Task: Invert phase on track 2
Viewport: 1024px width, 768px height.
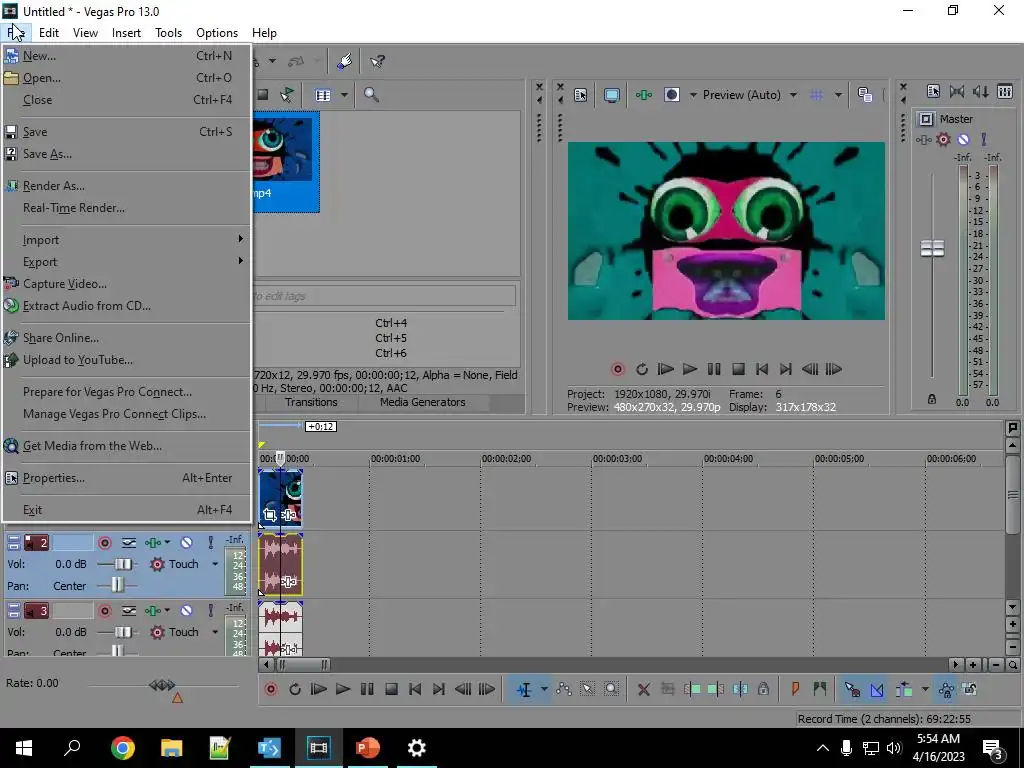Action: [129, 543]
